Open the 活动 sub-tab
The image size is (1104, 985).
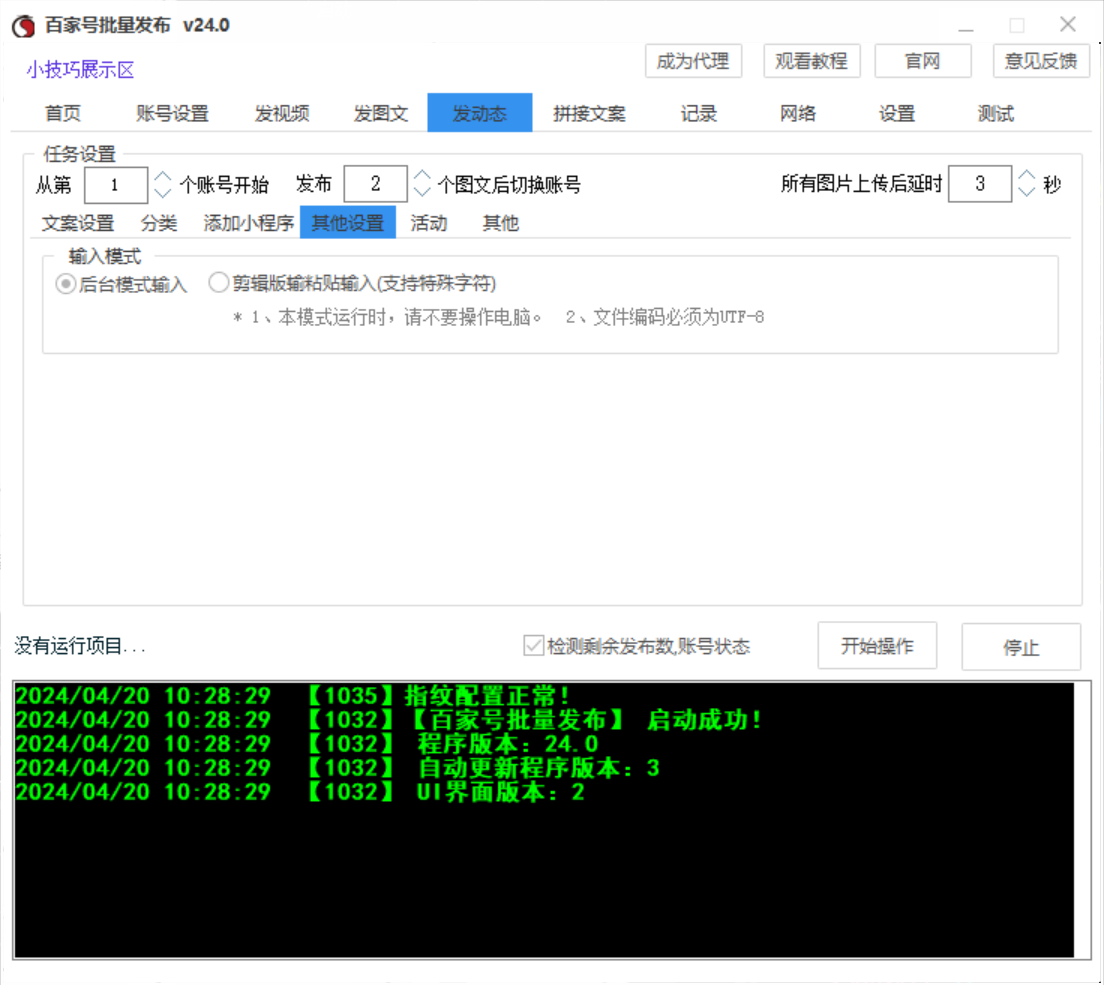[x=429, y=223]
